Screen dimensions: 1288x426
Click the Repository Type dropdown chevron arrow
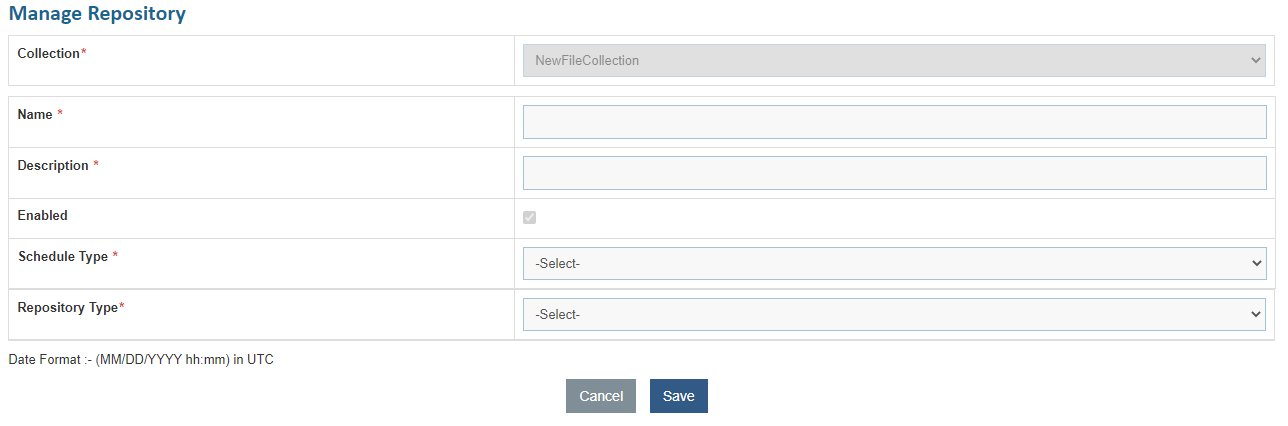point(1257,314)
